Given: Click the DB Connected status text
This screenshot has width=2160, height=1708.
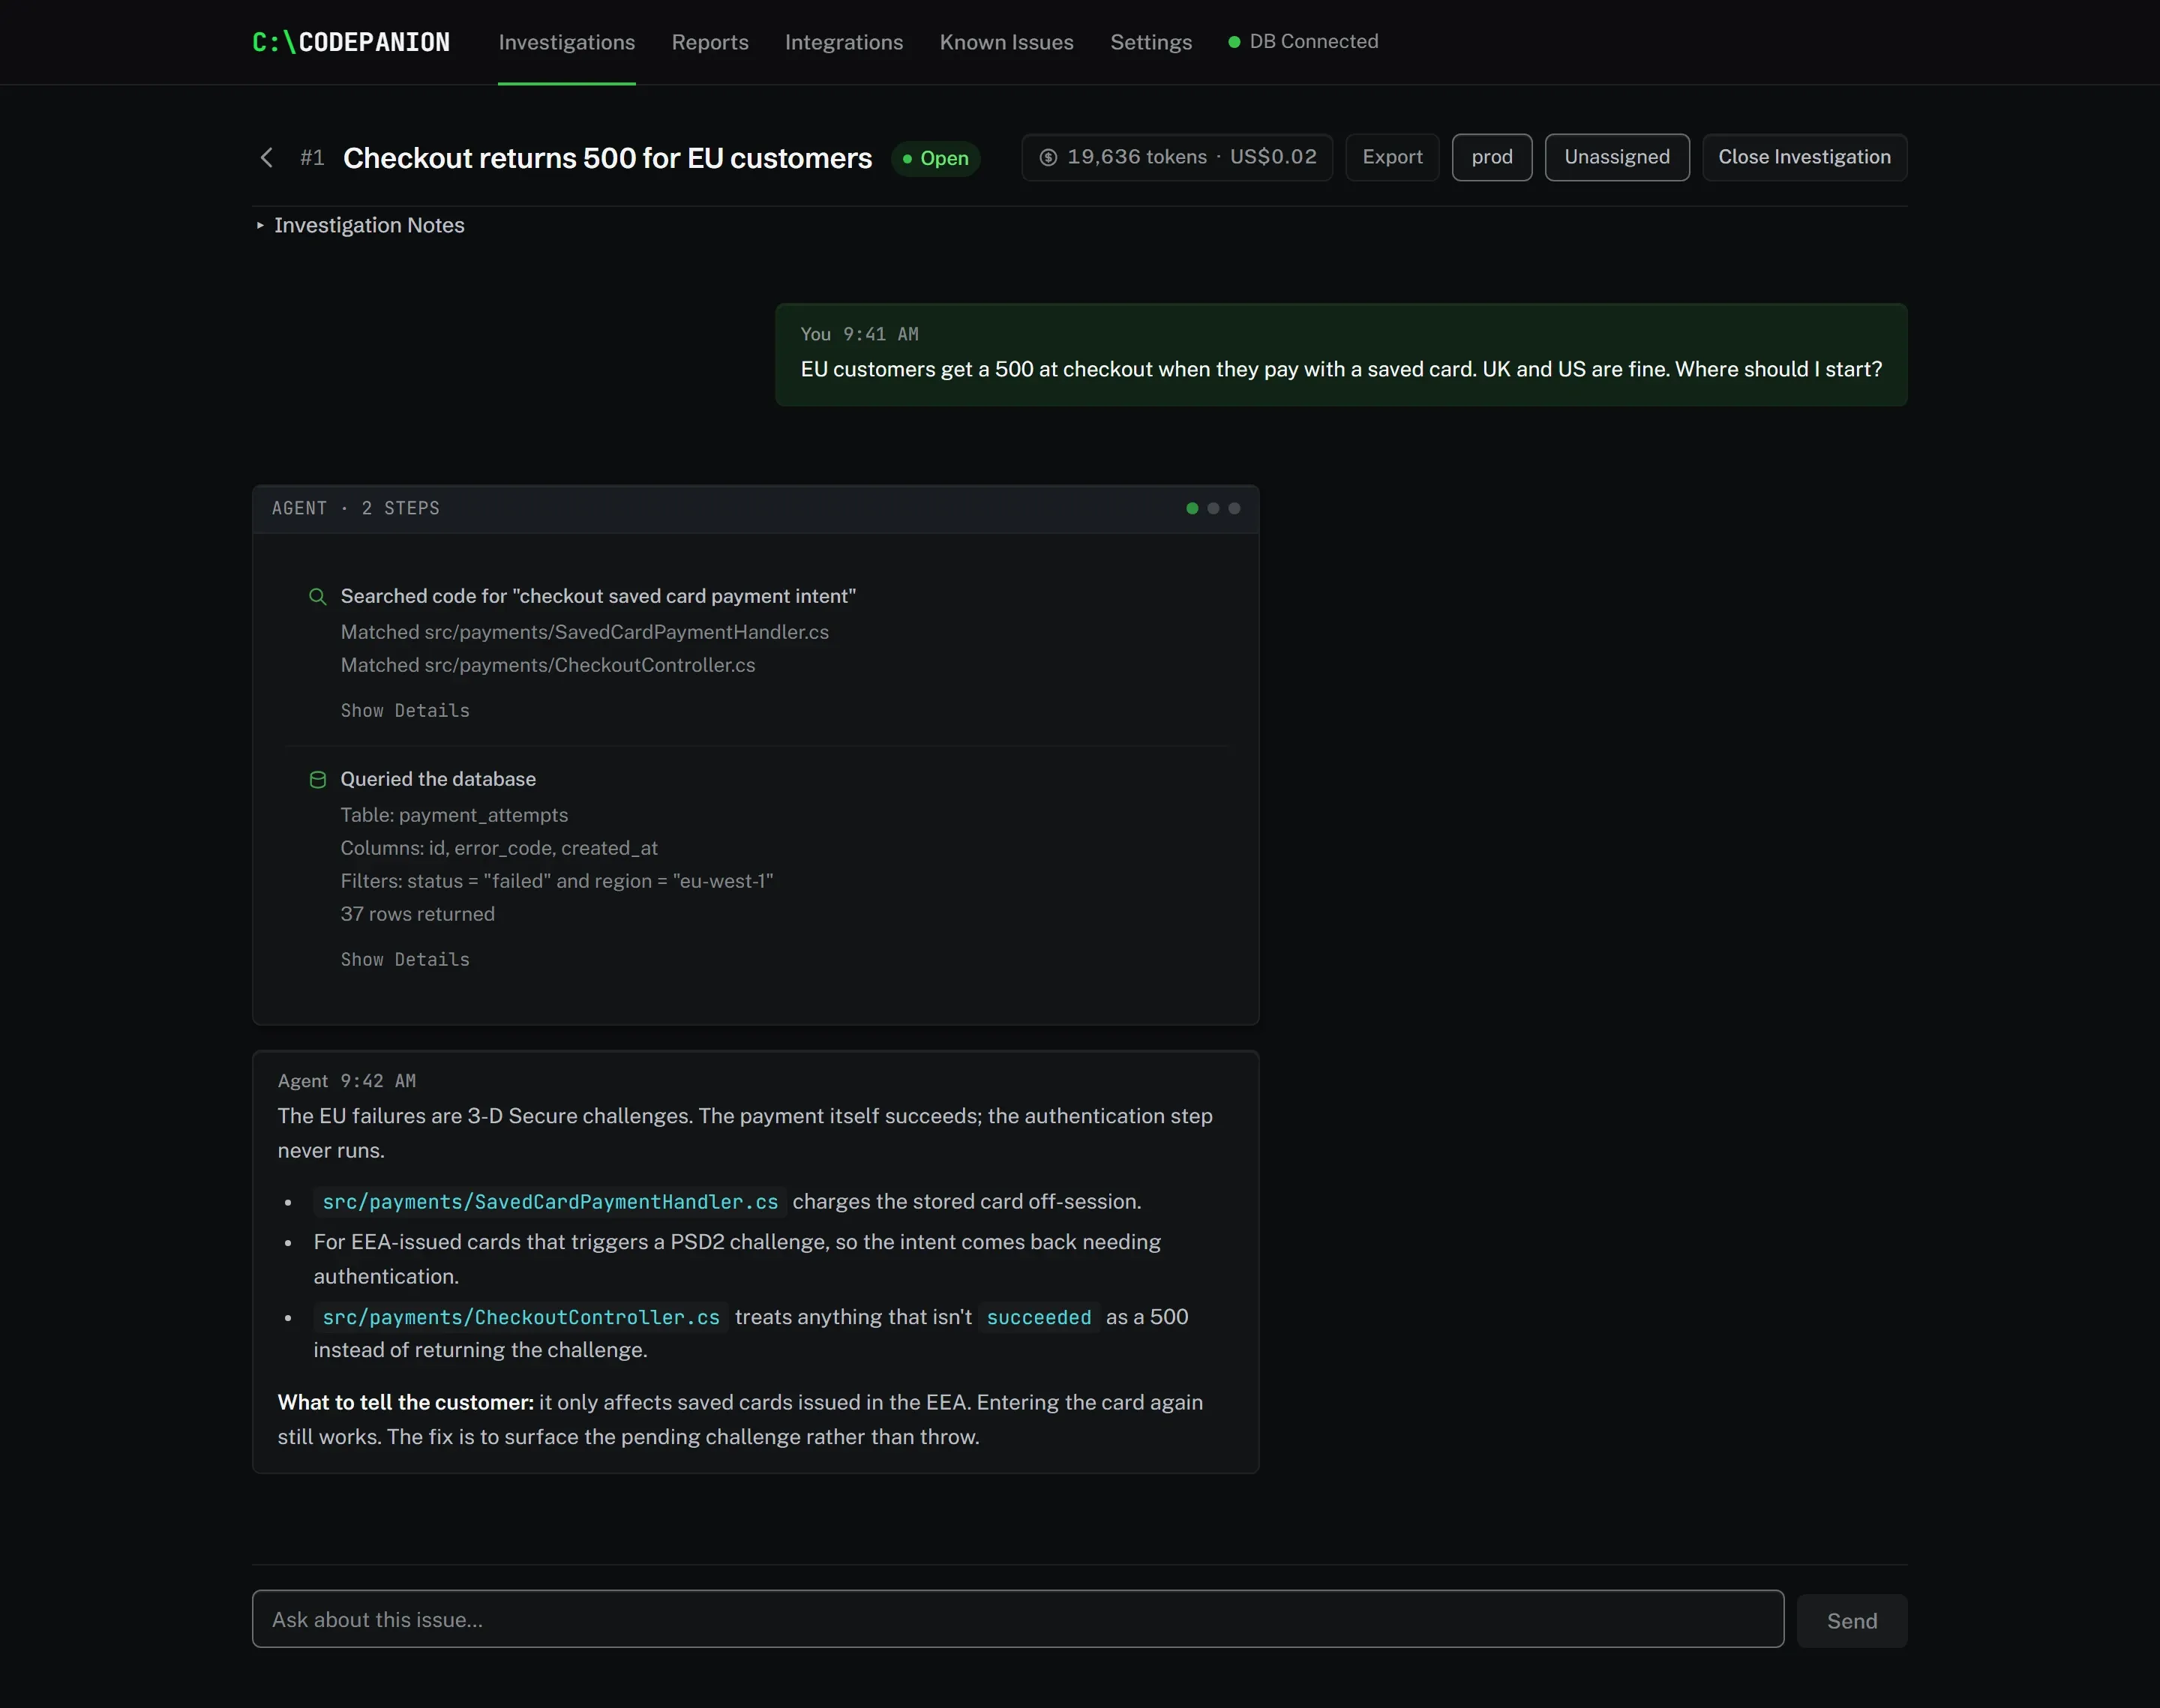Looking at the screenshot, I should click(1313, 41).
